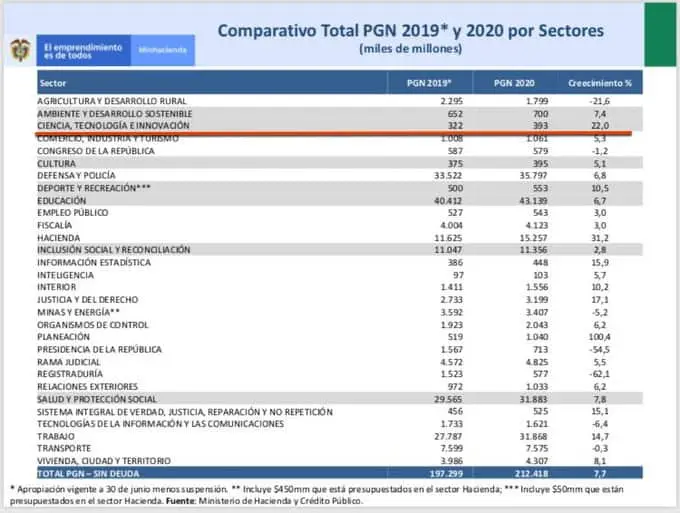Select 'TECNOLOGÍAS DE LA INFORMACIÓN' row label
Viewport: 680px width, 513px height.
click(x=160, y=424)
